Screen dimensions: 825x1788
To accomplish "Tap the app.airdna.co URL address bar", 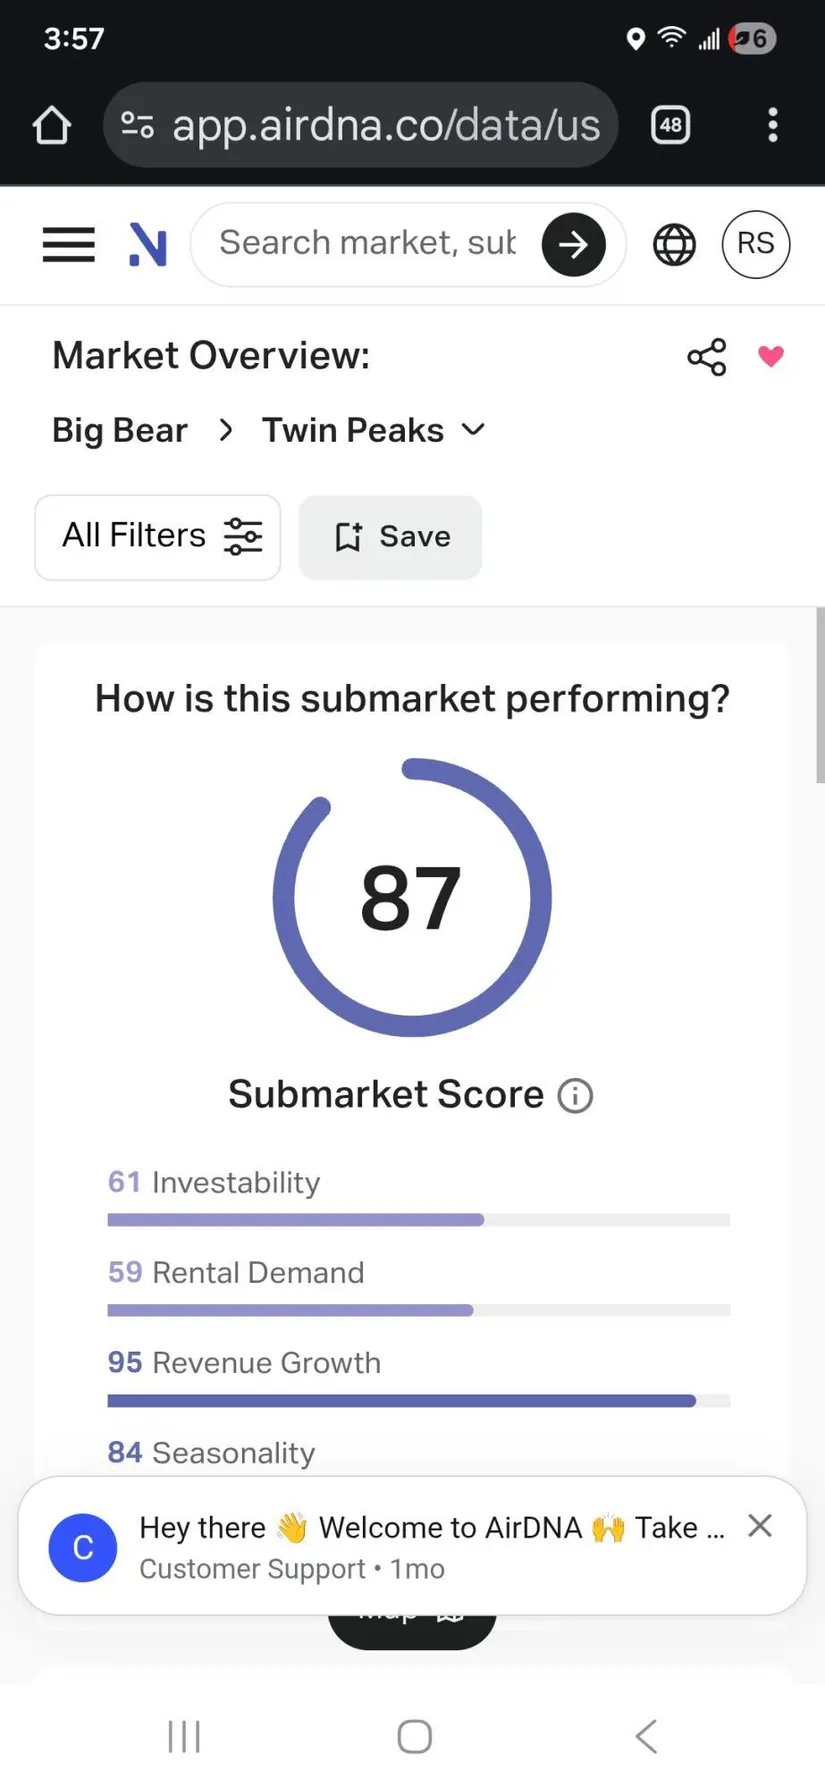I will (384, 126).
